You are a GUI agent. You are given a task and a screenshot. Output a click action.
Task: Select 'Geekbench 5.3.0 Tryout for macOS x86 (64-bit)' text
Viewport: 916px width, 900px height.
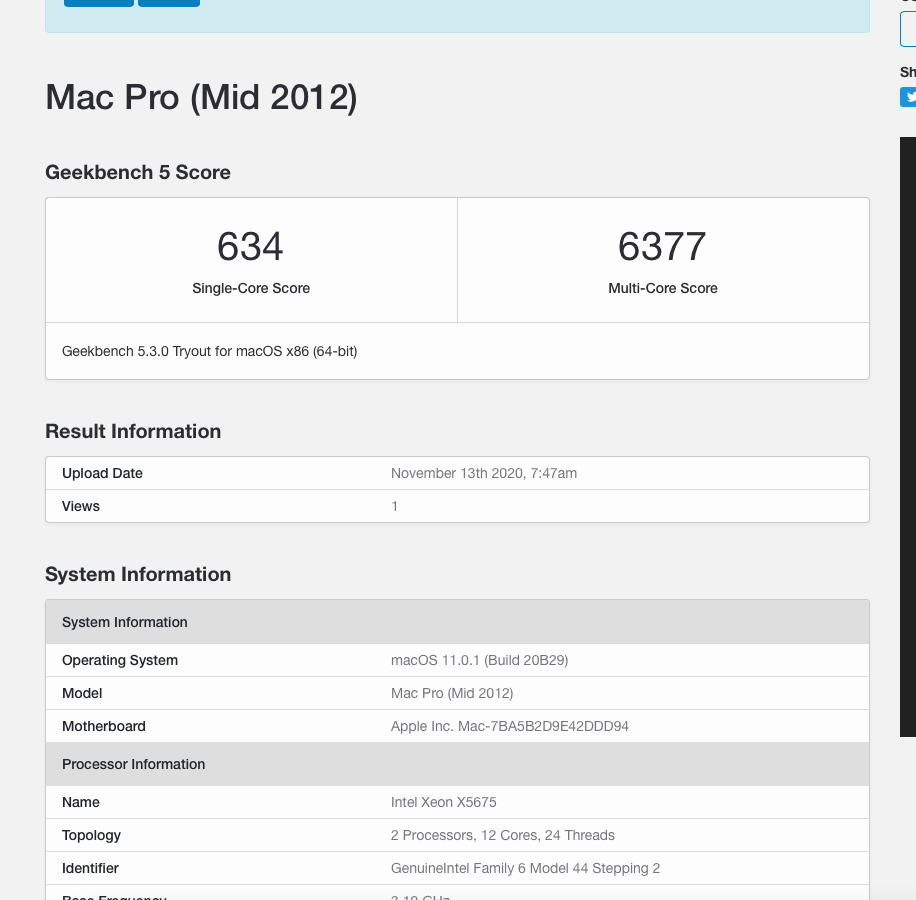[x=210, y=351]
